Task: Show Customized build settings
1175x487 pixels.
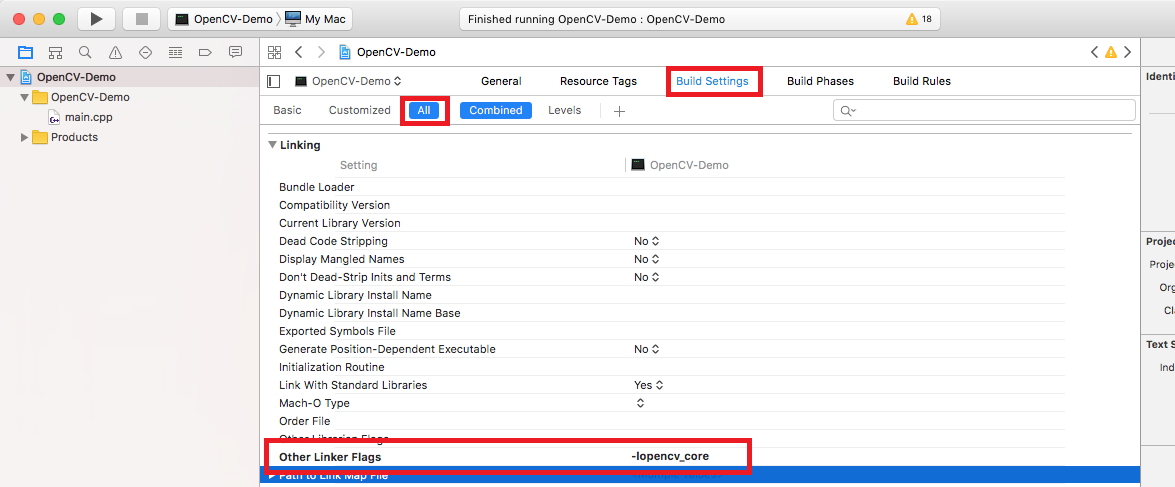Action: pos(360,110)
